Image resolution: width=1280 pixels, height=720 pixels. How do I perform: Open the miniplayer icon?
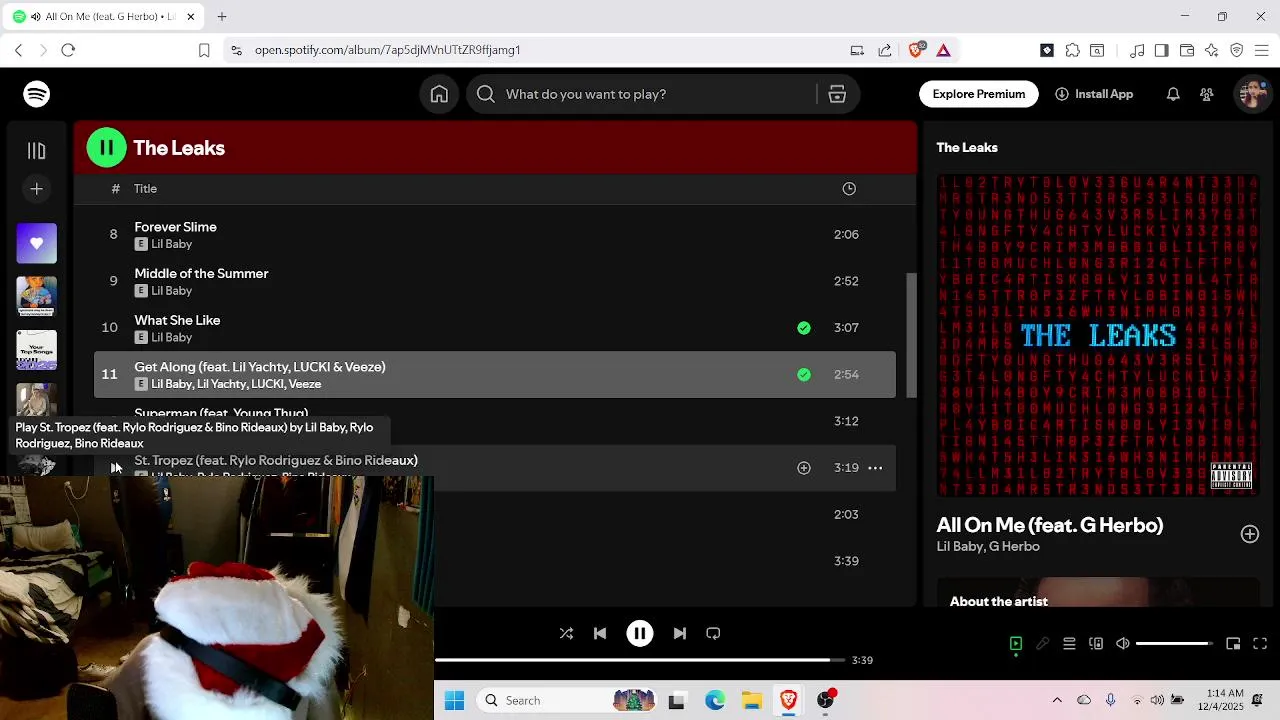pyautogui.click(x=1233, y=644)
